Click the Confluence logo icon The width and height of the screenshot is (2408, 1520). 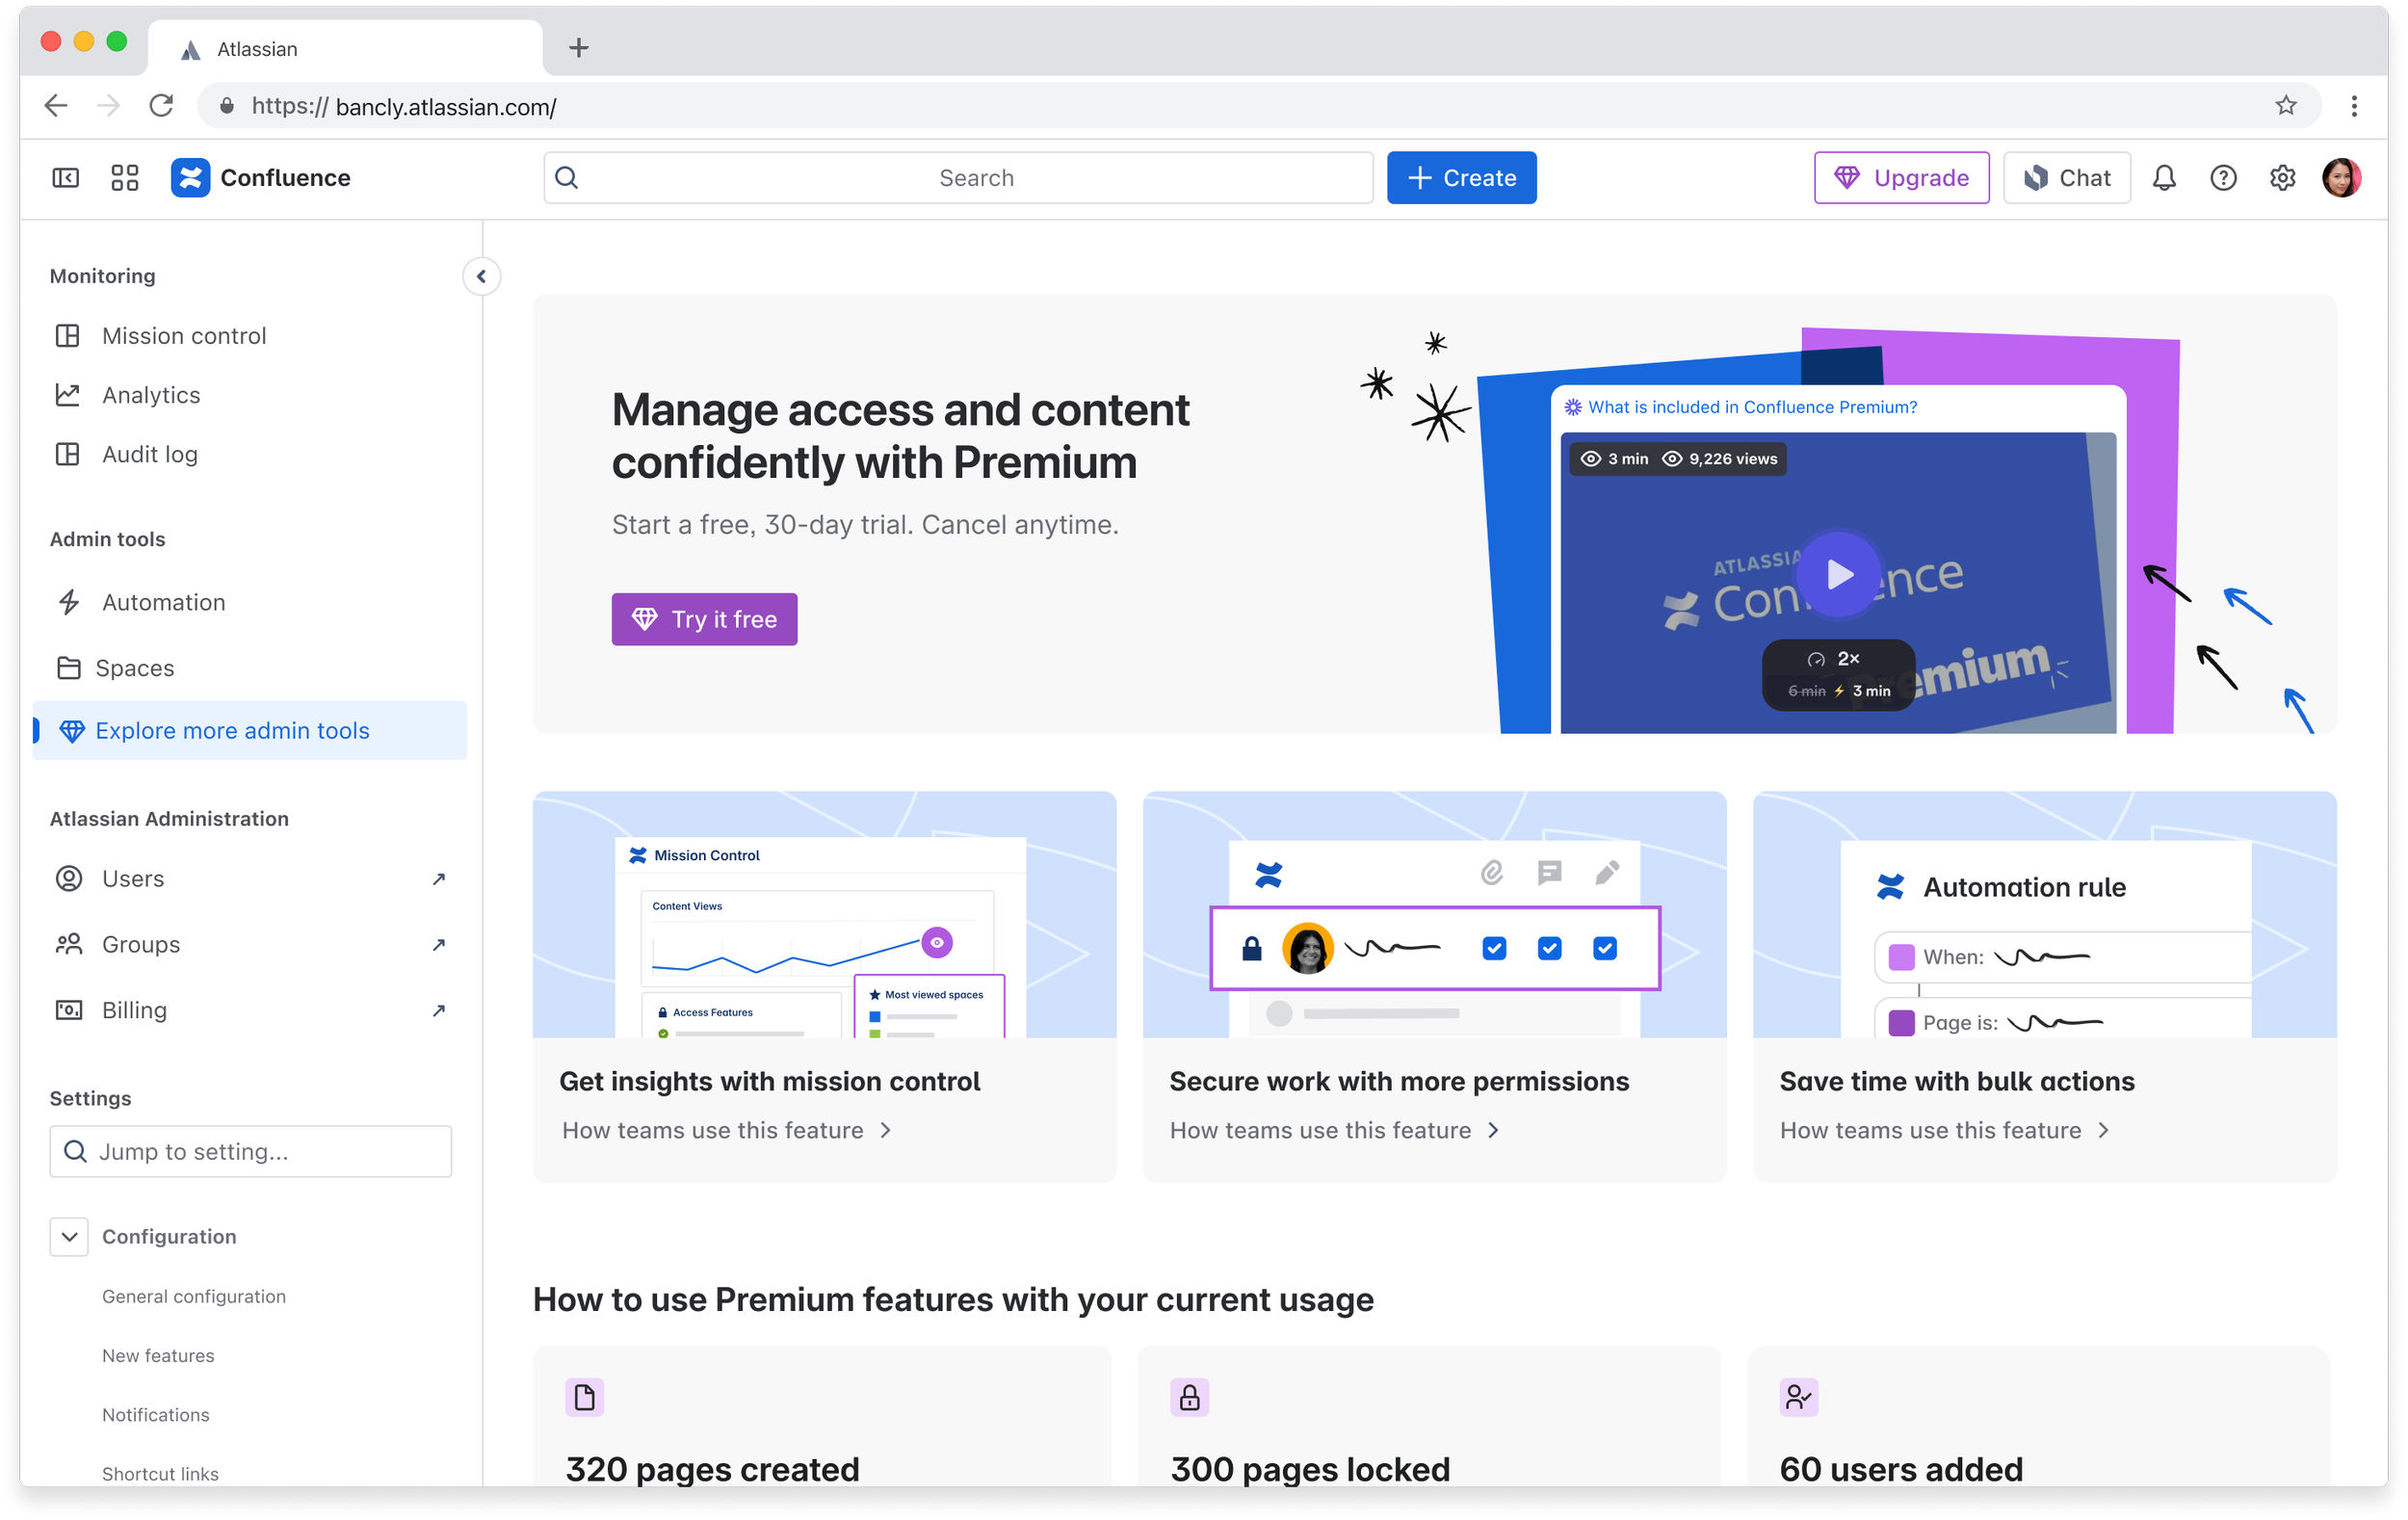coord(190,178)
